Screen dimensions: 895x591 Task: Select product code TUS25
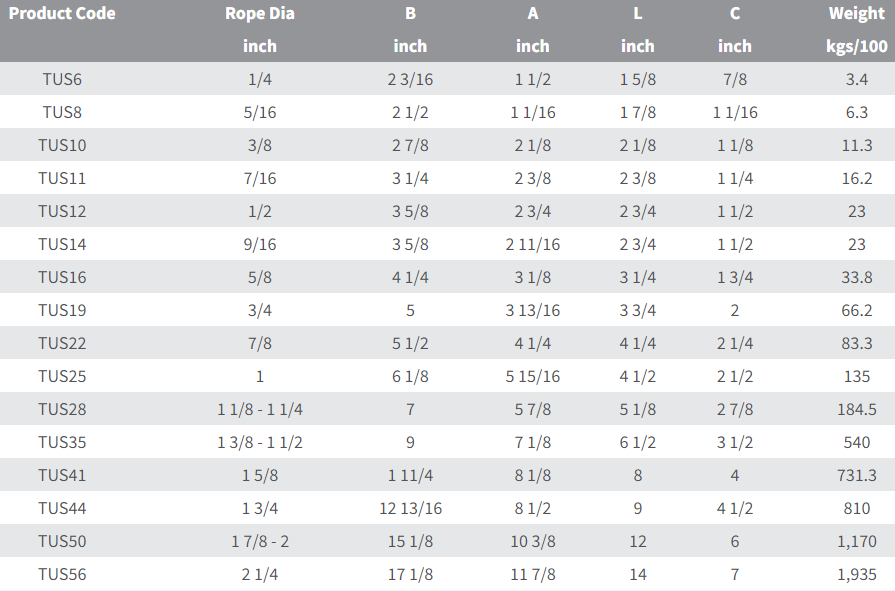pos(62,377)
